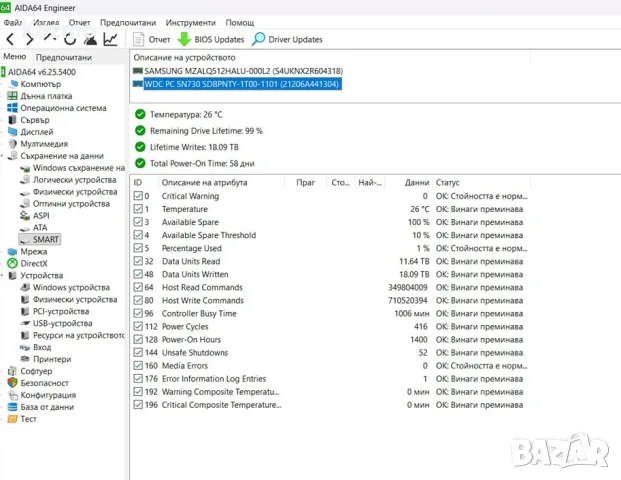Open the Файл menu

(x=13, y=23)
